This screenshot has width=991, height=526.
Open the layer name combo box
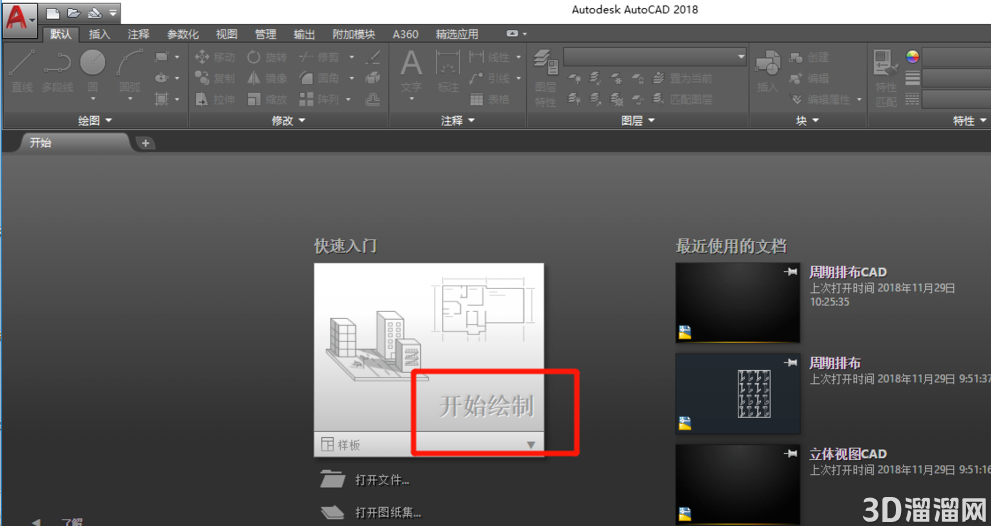coord(655,57)
